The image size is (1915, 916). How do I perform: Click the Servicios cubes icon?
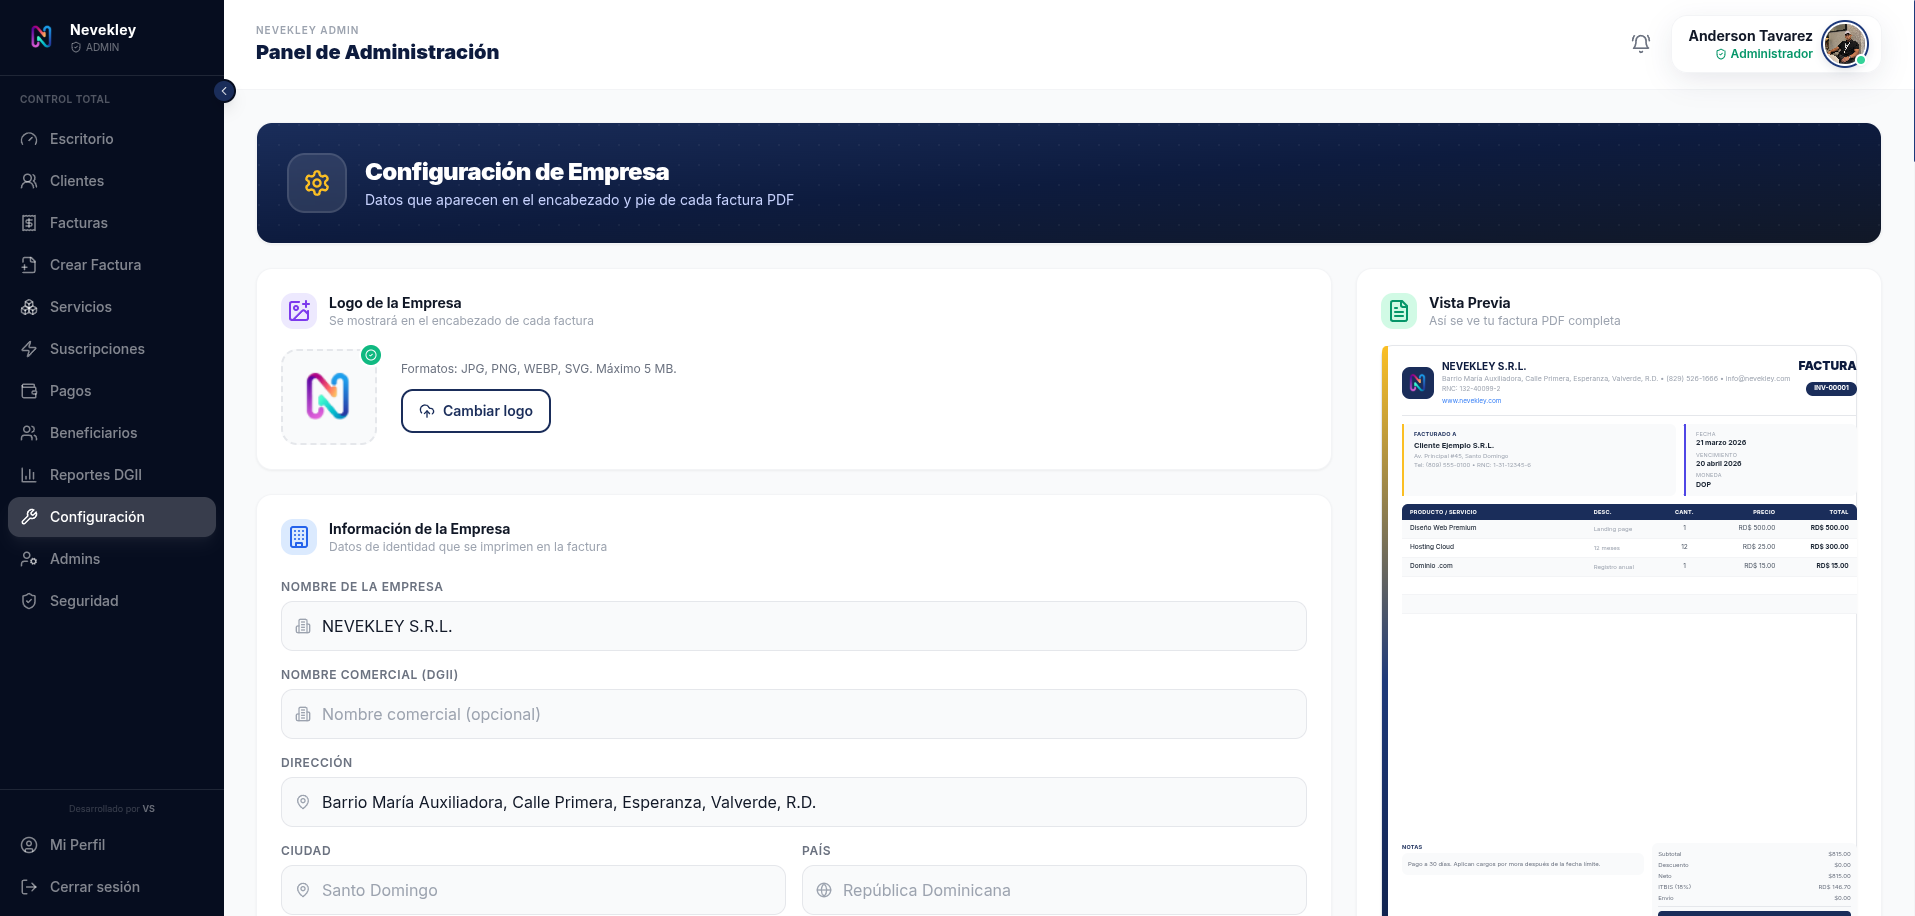[x=29, y=307]
